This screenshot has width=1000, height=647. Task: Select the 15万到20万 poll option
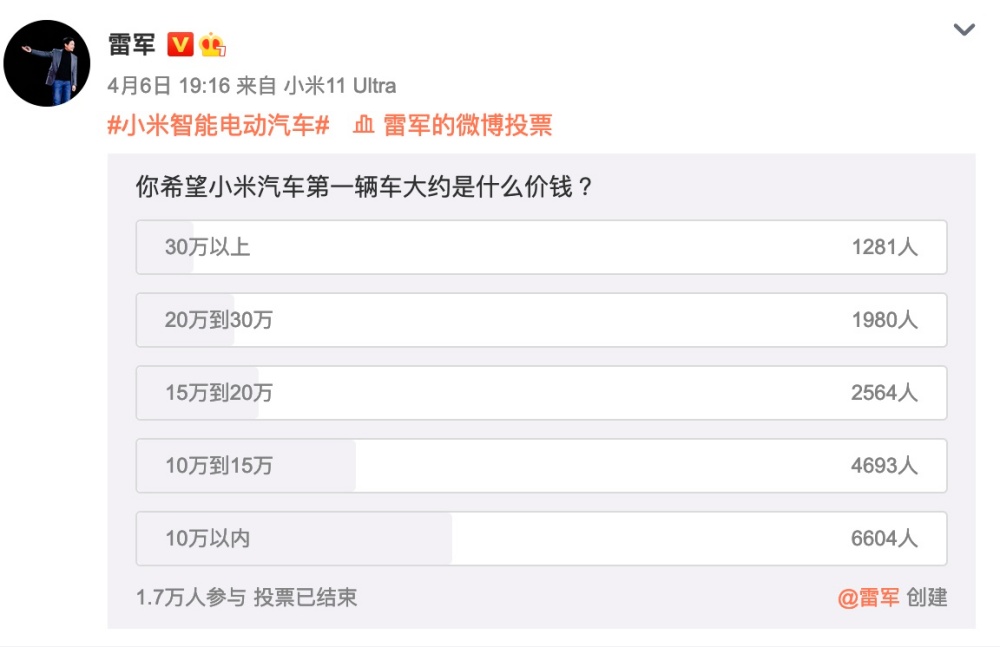(541, 392)
